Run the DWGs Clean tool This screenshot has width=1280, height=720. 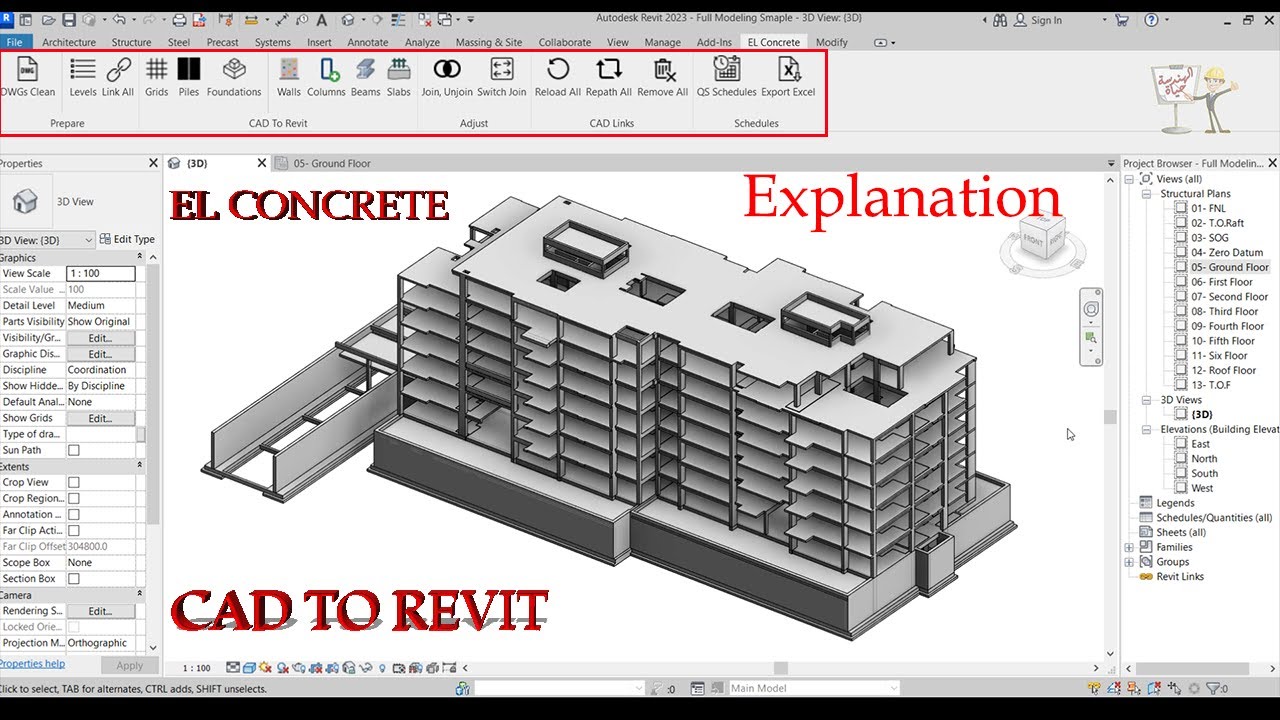27,77
